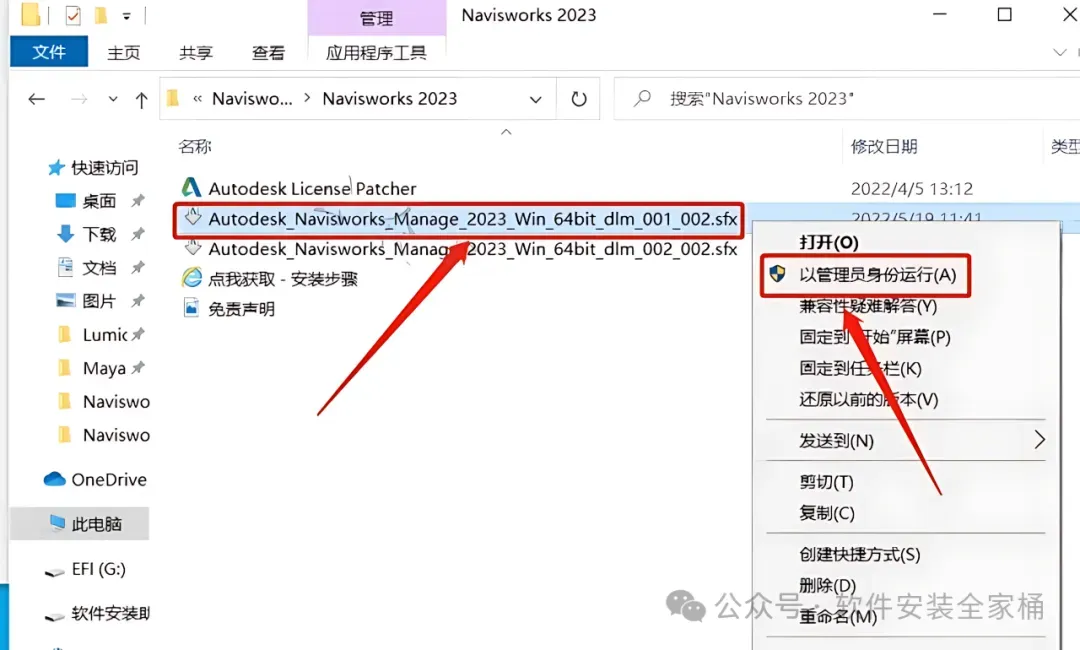Open the EFI (G:) drive
This screenshot has height=650, width=1080.
[x=98, y=569]
